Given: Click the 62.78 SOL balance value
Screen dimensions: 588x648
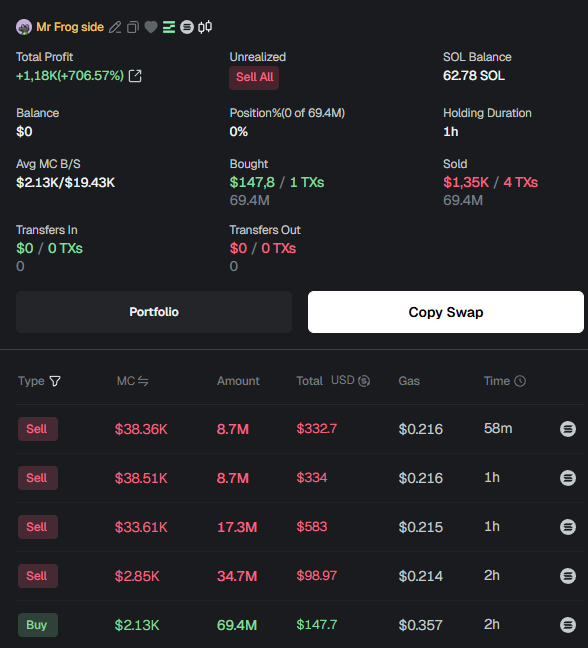Looking at the screenshot, I should click(x=474, y=76).
